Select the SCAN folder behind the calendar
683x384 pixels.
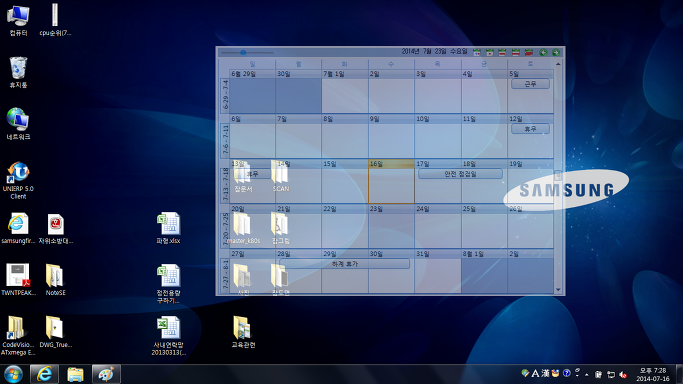tap(281, 177)
